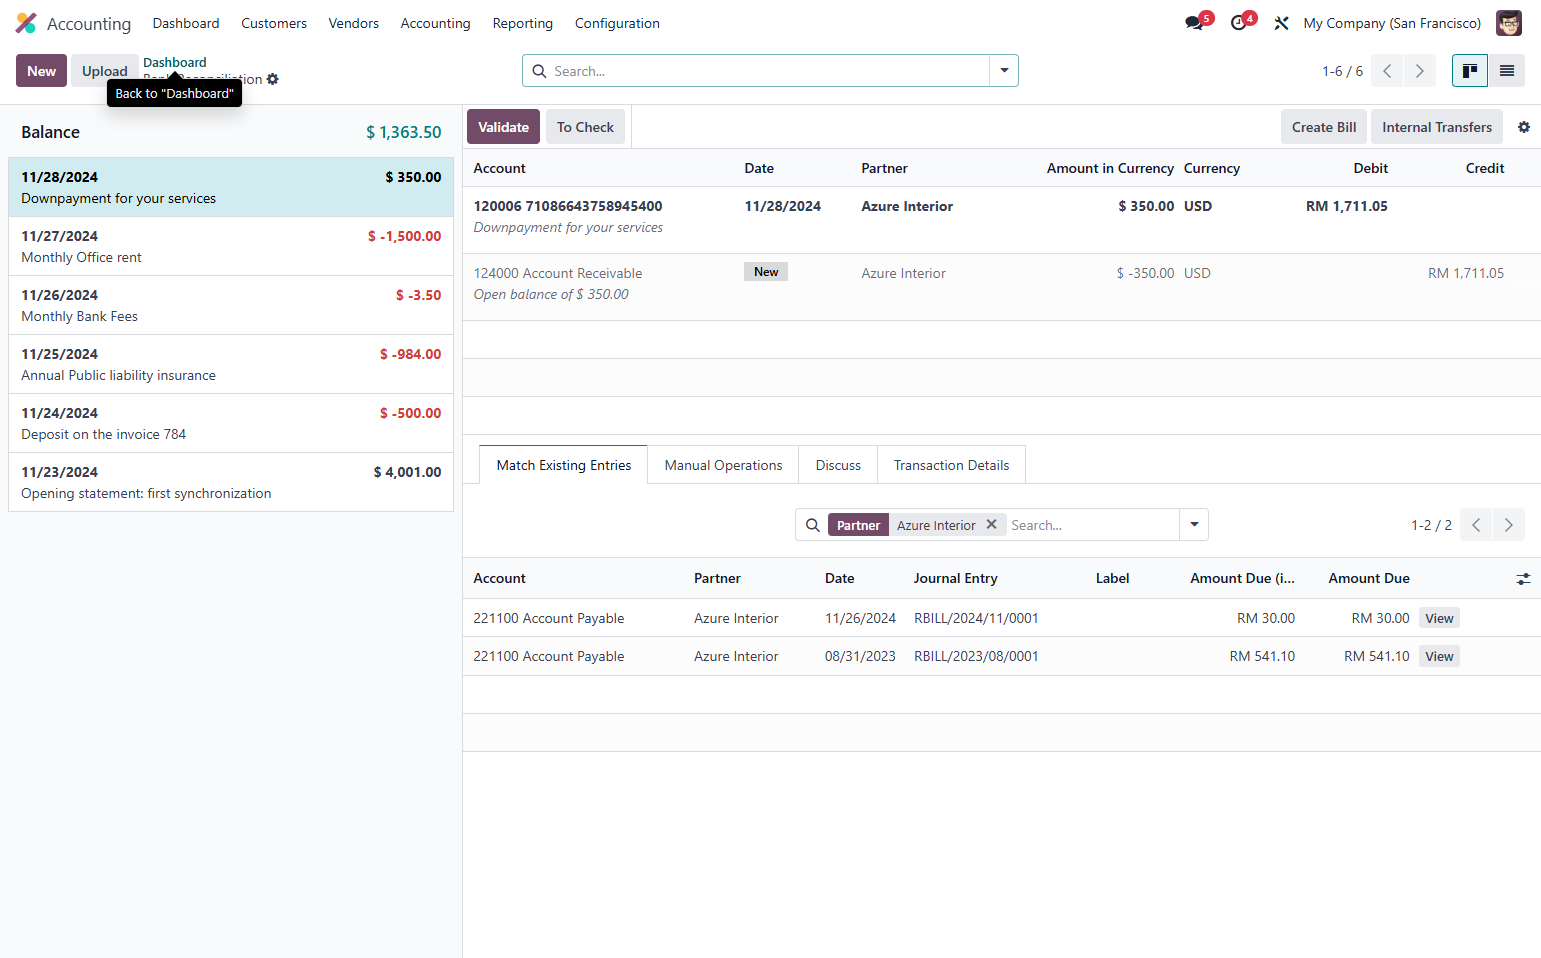Show next matching entries page
Viewport: 1541px width, 958px height.
coord(1508,525)
